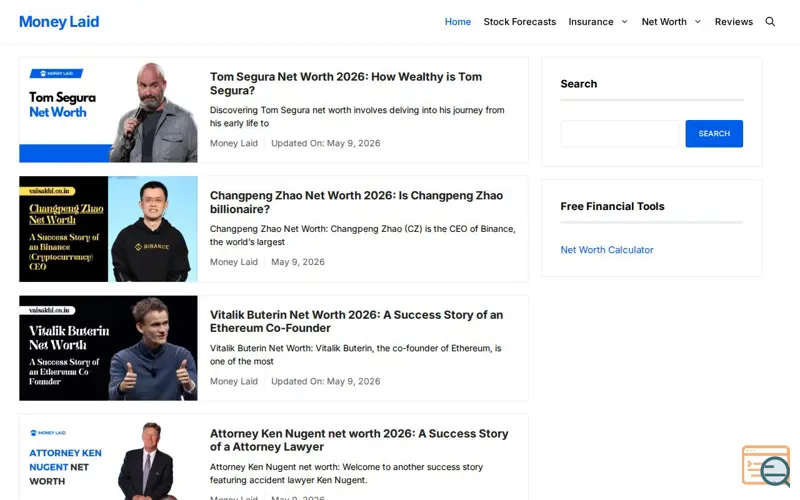Click Money Laid author under Tom Segura article
The image size is (800, 500).
234,143
